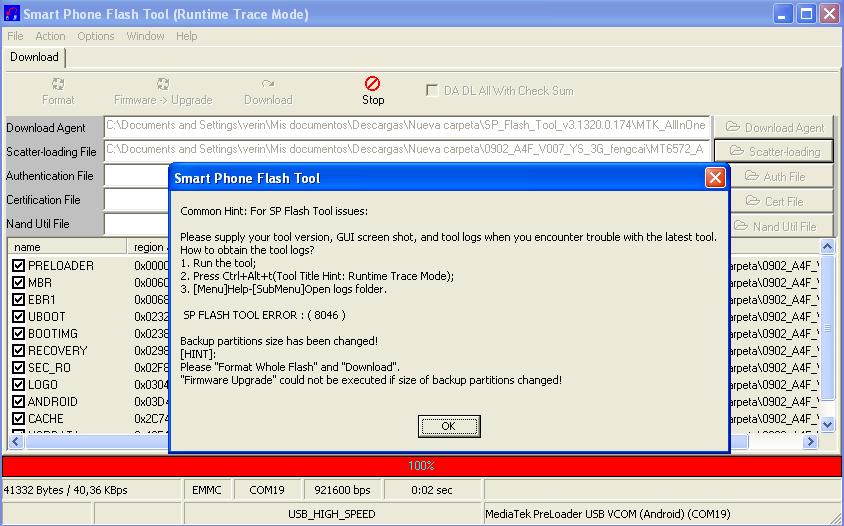Open the Window menu
The width and height of the screenshot is (844, 526).
point(145,36)
